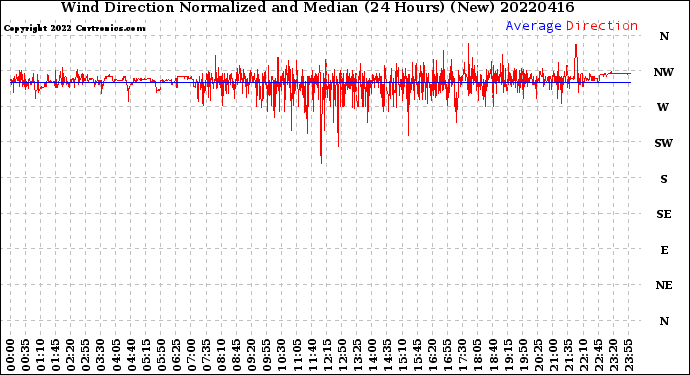Screen dimensions: 690x375
Task: Click the 15:45 time label
Action: pyautogui.click(x=418, y=355)
